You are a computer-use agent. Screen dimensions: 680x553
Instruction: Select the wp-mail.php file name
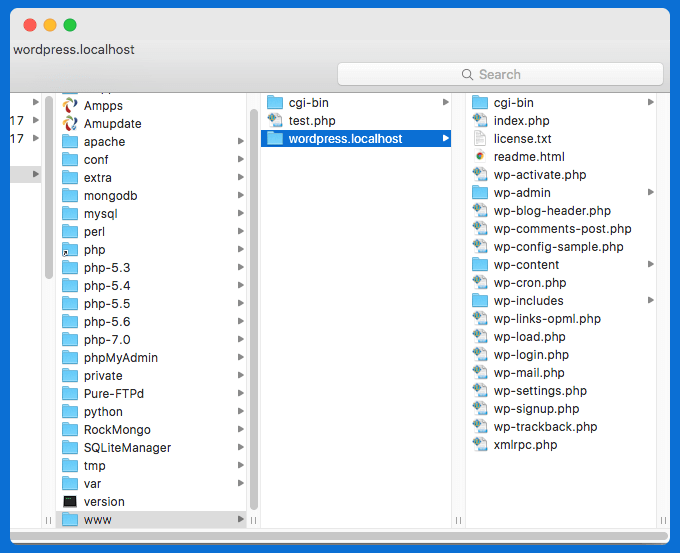click(529, 373)
